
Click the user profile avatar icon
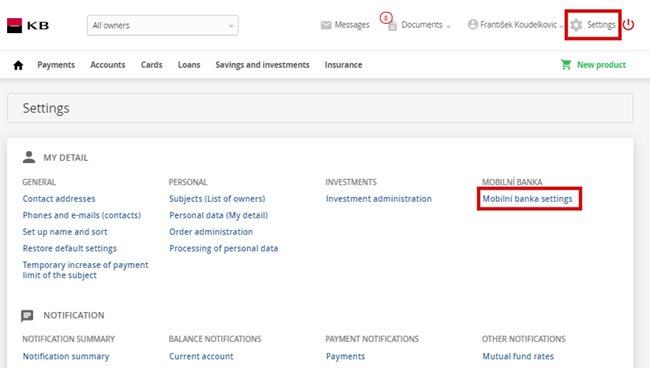click(473, 24)
